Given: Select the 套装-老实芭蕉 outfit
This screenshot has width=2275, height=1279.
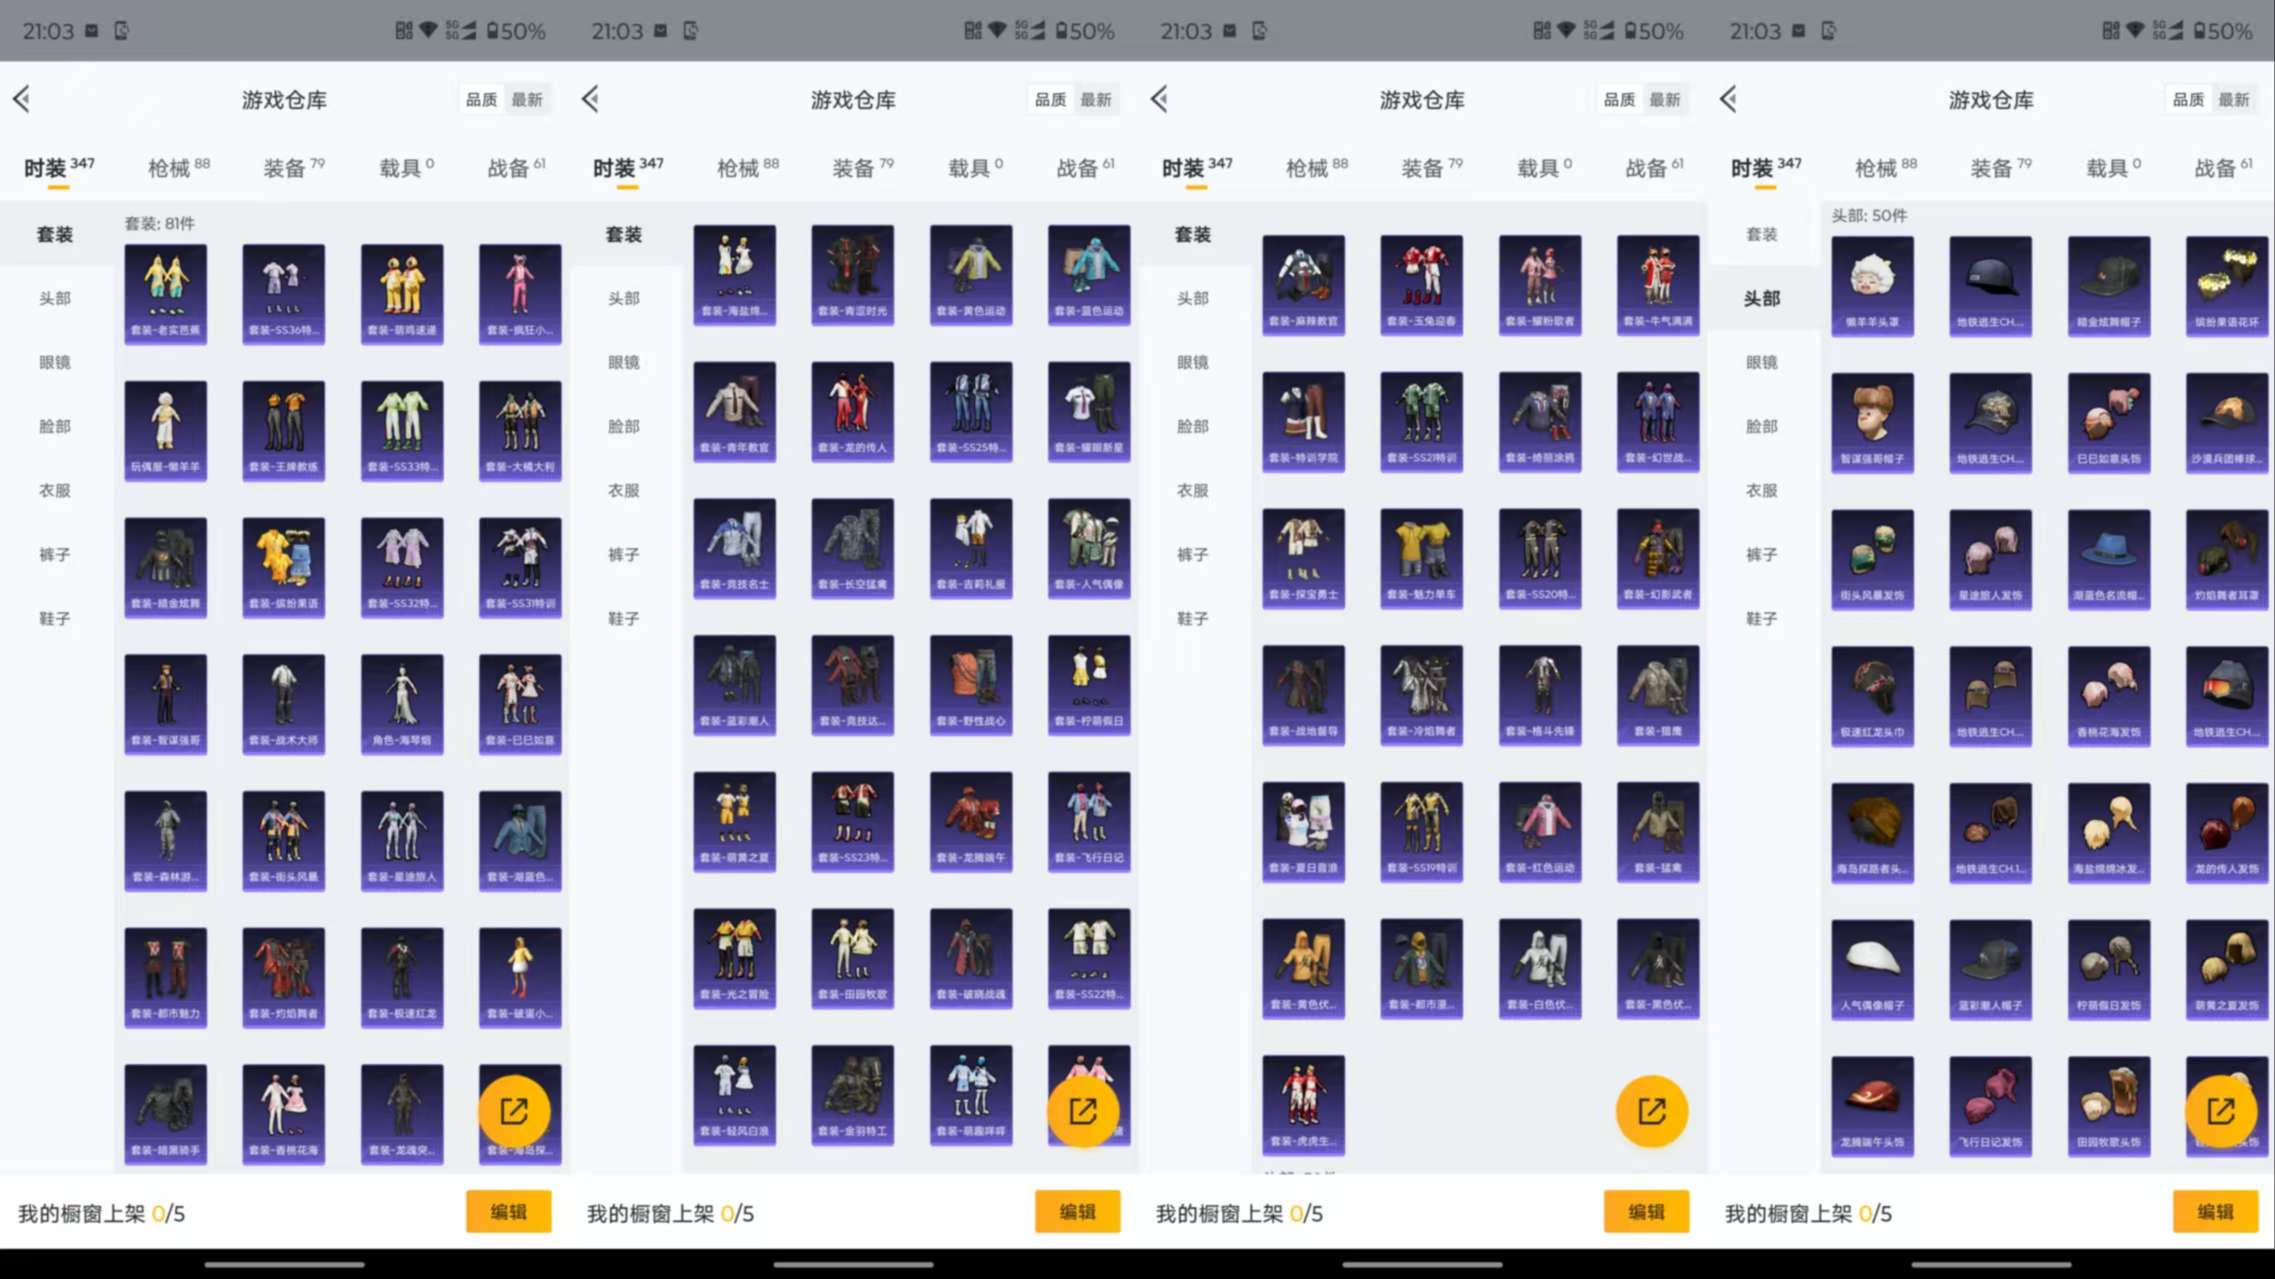Looking at the screenshot, I should click(x=165, y=293).
